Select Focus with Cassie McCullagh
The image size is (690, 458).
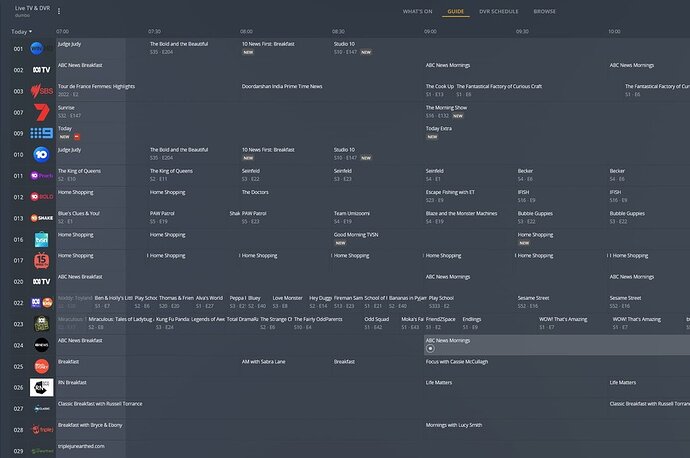456,362
